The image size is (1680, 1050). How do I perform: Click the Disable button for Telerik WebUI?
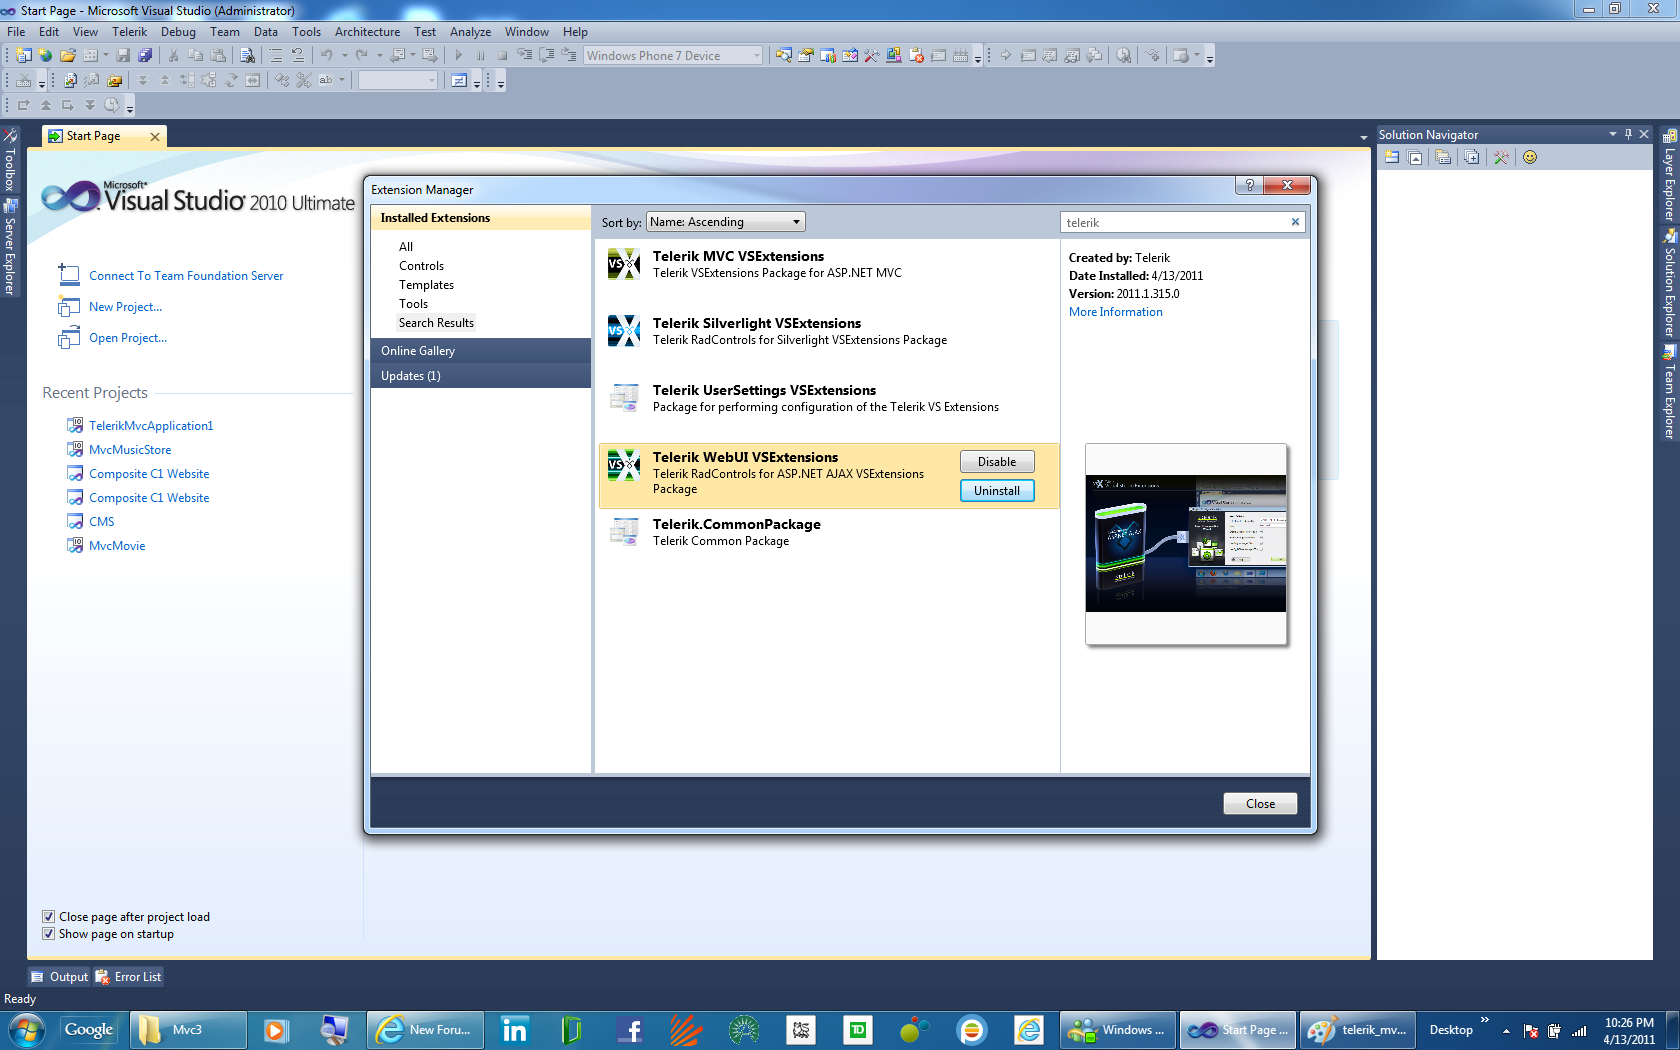tap(997, 462)
